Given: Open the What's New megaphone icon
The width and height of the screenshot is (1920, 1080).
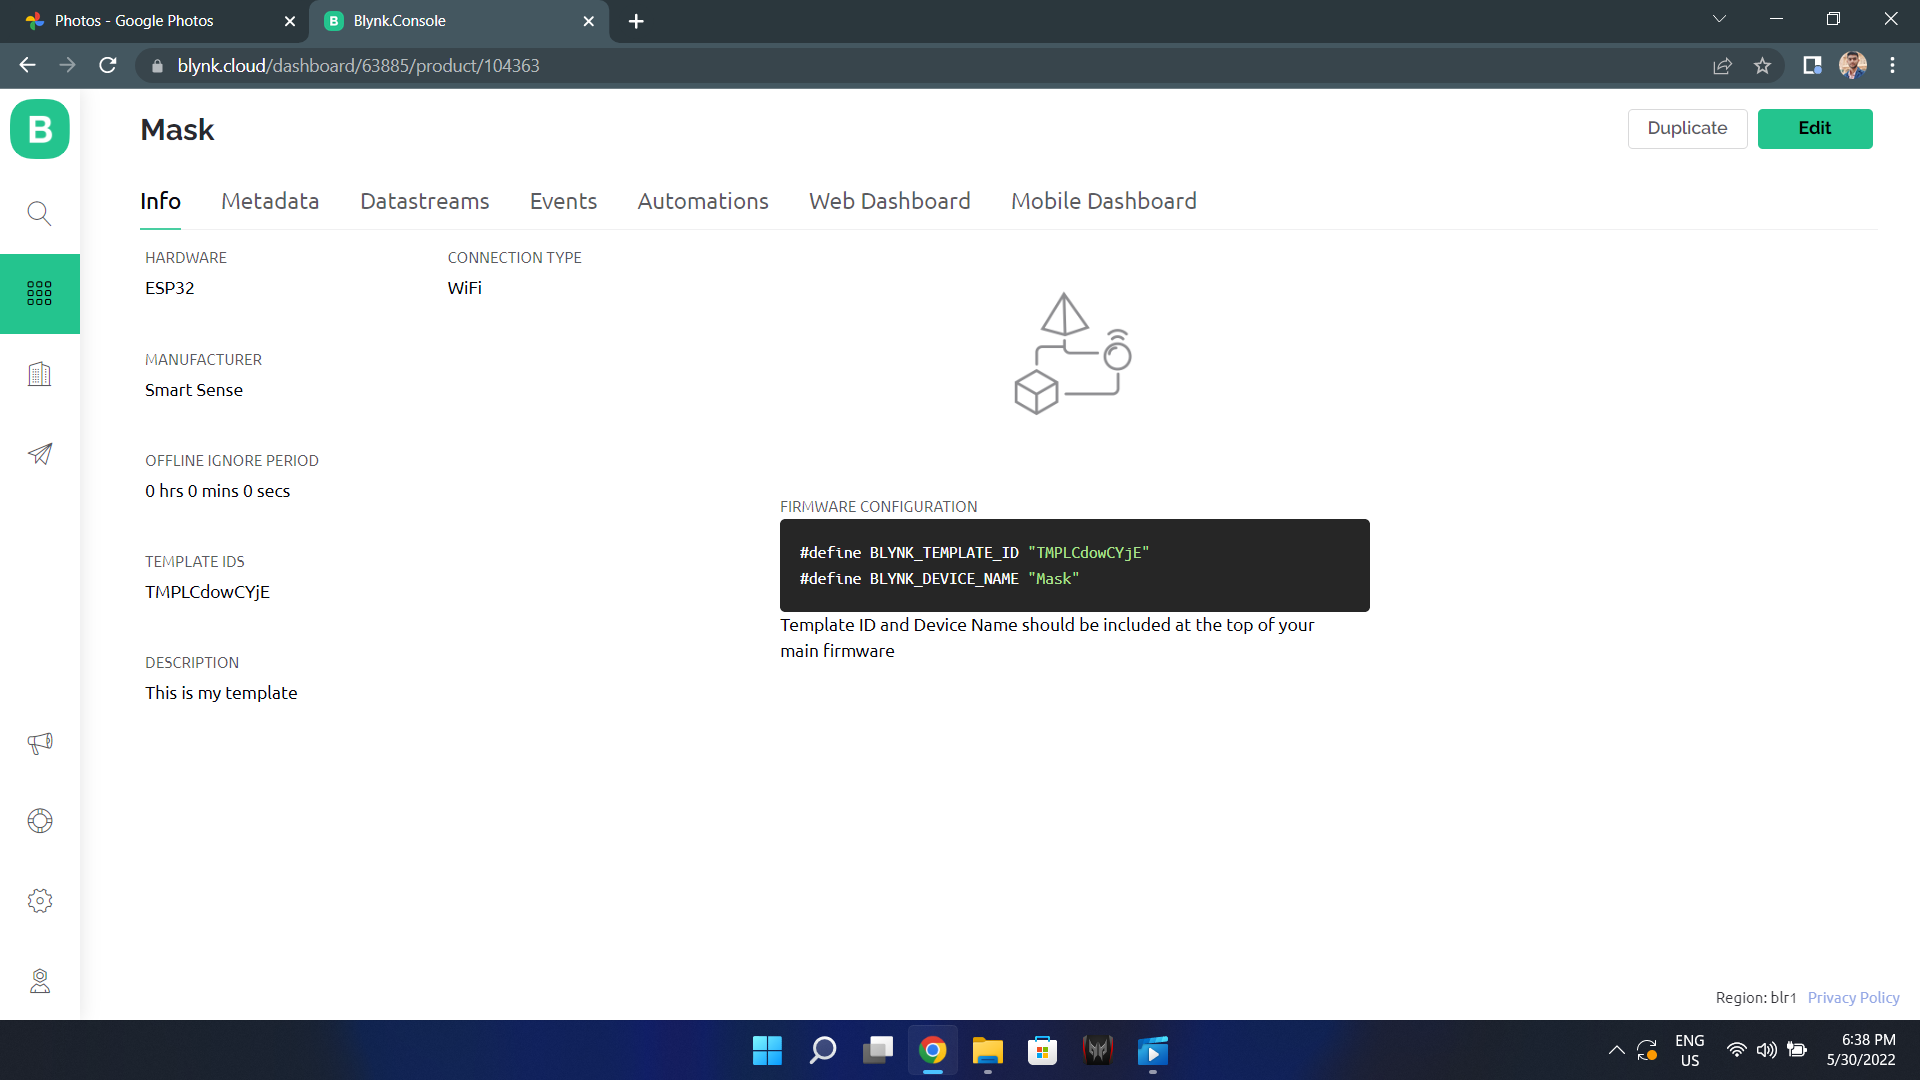Looking at the screenshot, I should point(40,744).
